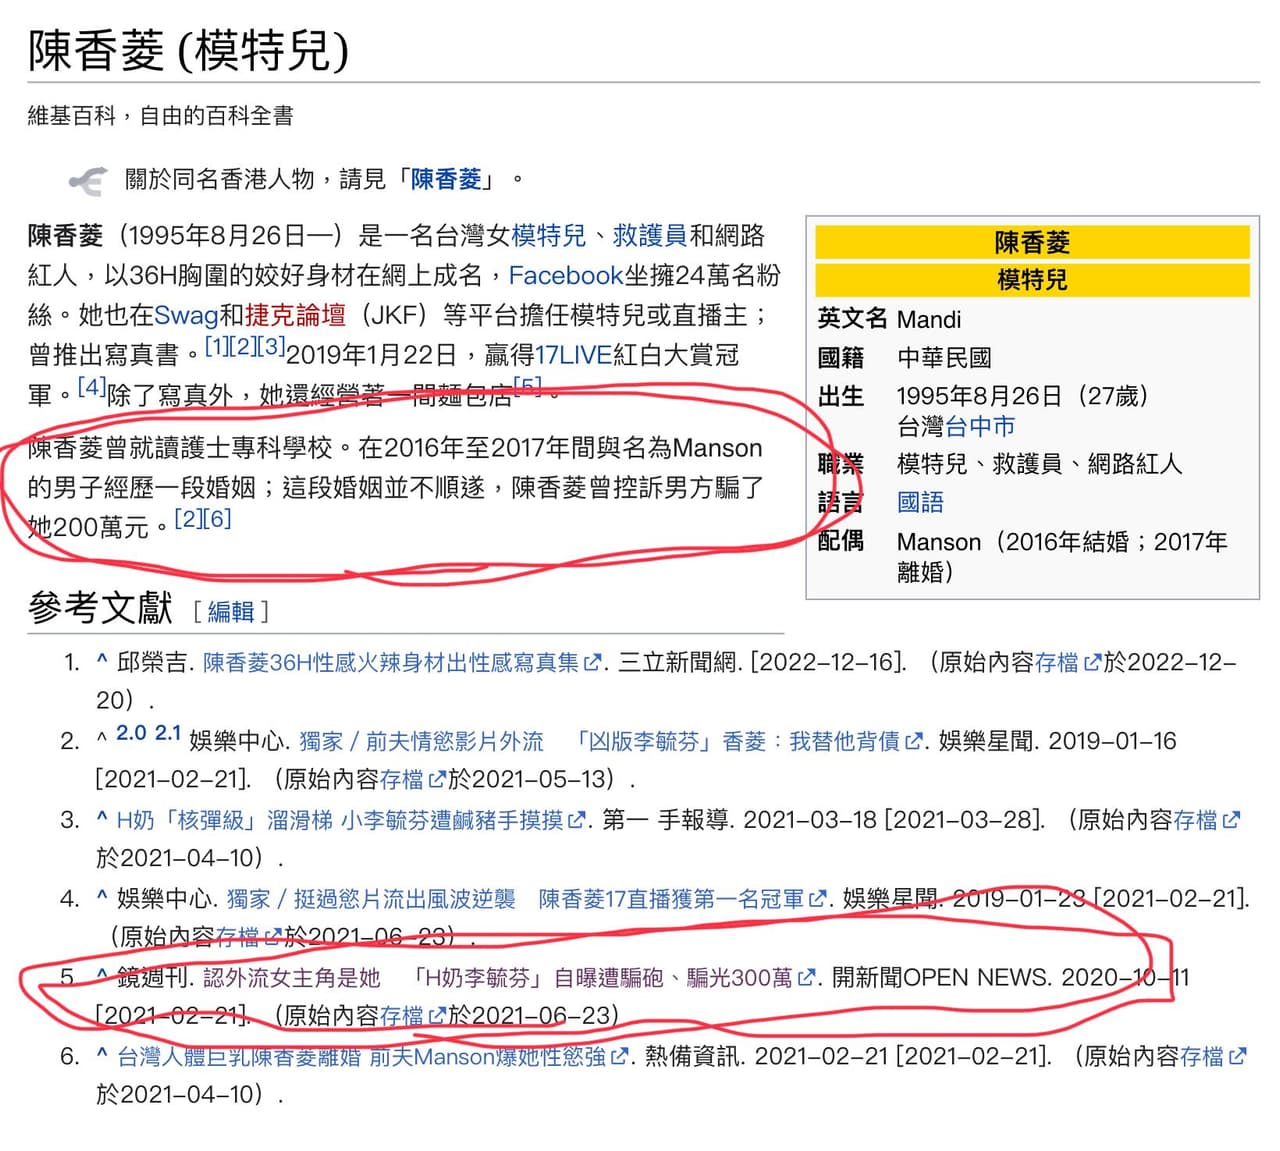Open the red 捷克論壇 link

tap(295, 315)
